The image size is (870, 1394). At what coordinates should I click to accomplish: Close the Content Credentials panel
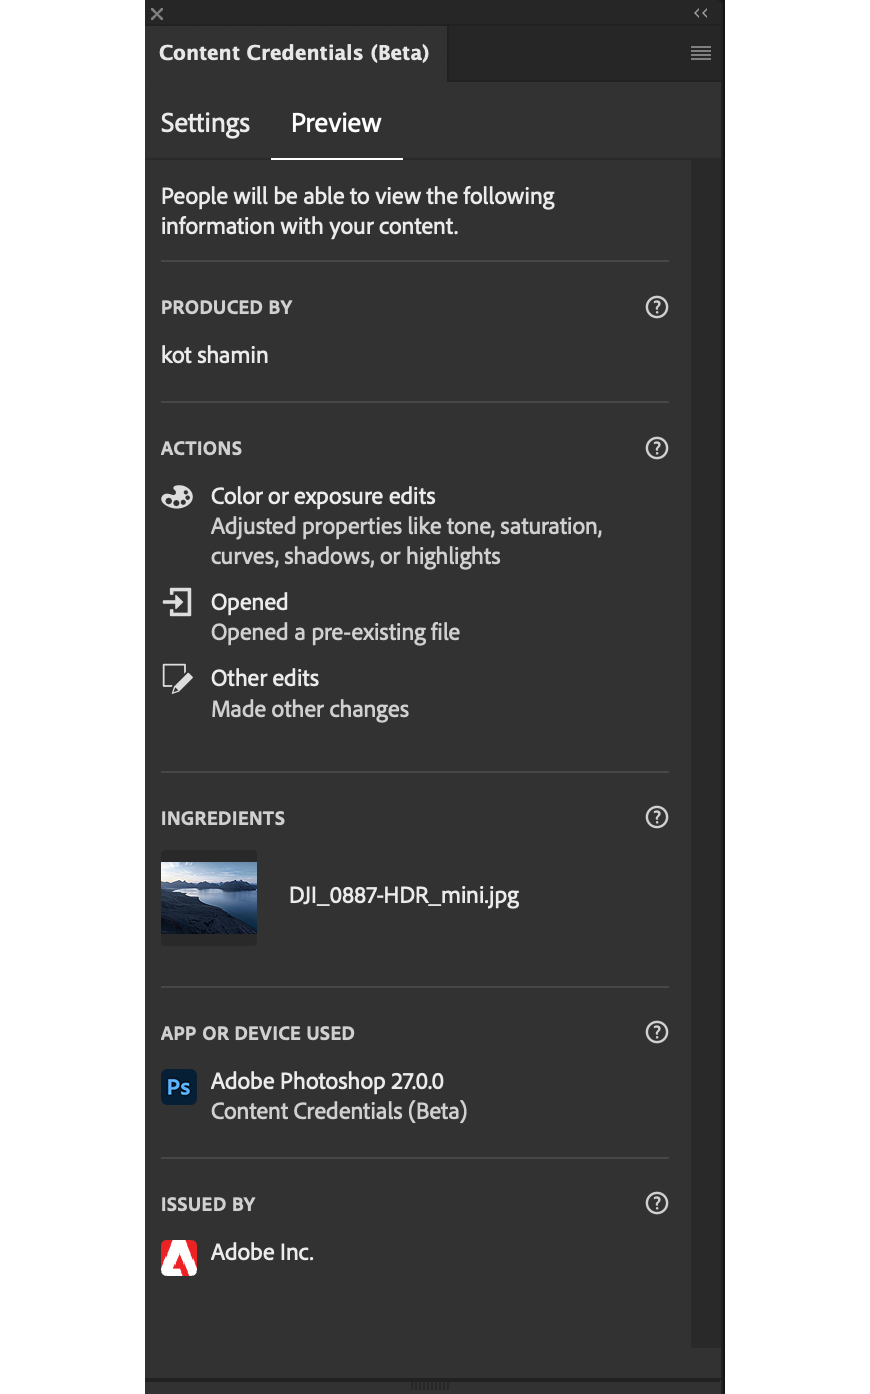pyautogui.click(x=157, y=14)
